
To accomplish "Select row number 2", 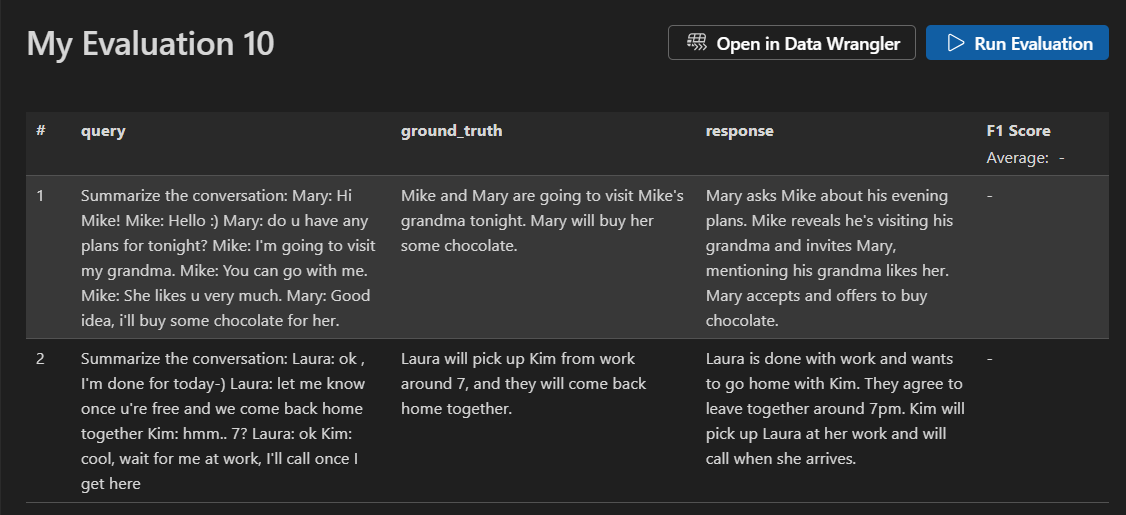I will [40, 359].
